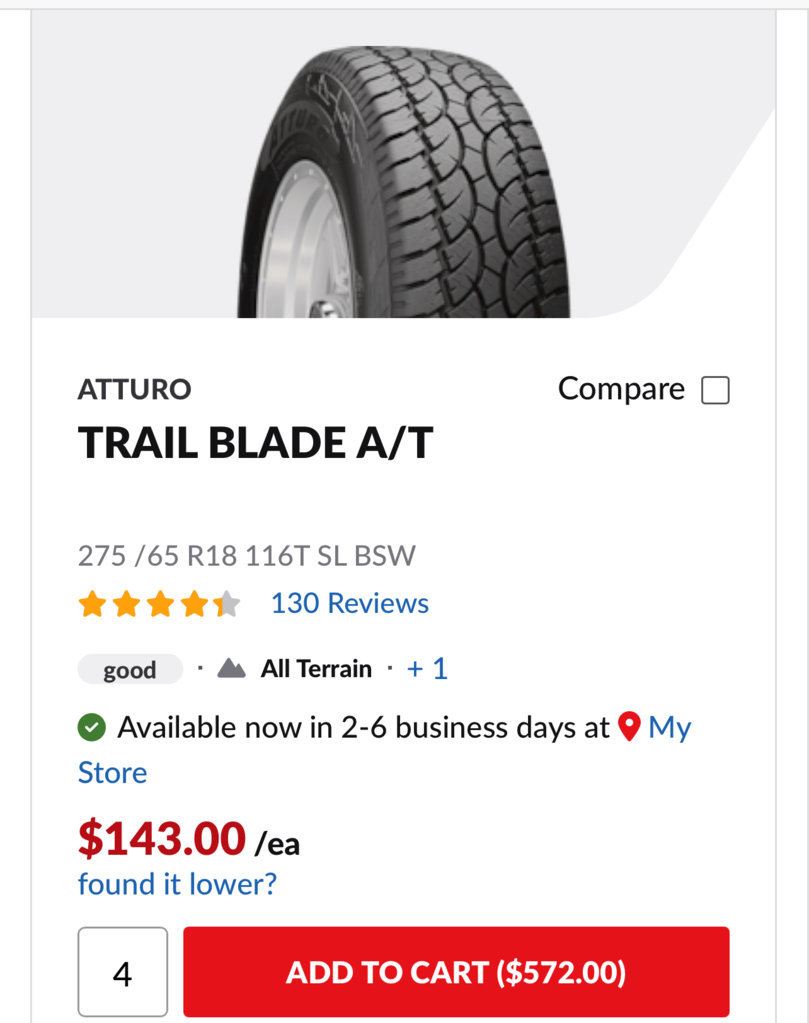The width and height of the screenshot is (809, 1023).
Task: Click the half-filled fifth star
Action: click(226, 603)
